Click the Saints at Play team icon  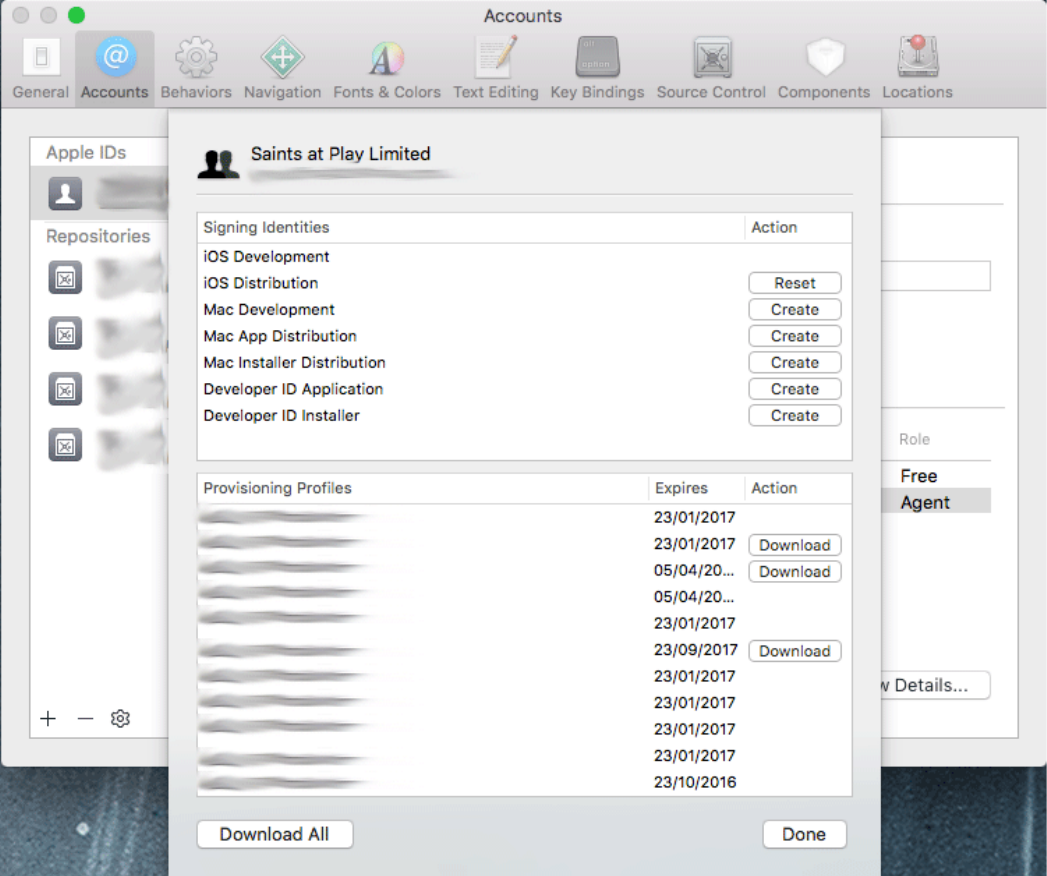218,164
